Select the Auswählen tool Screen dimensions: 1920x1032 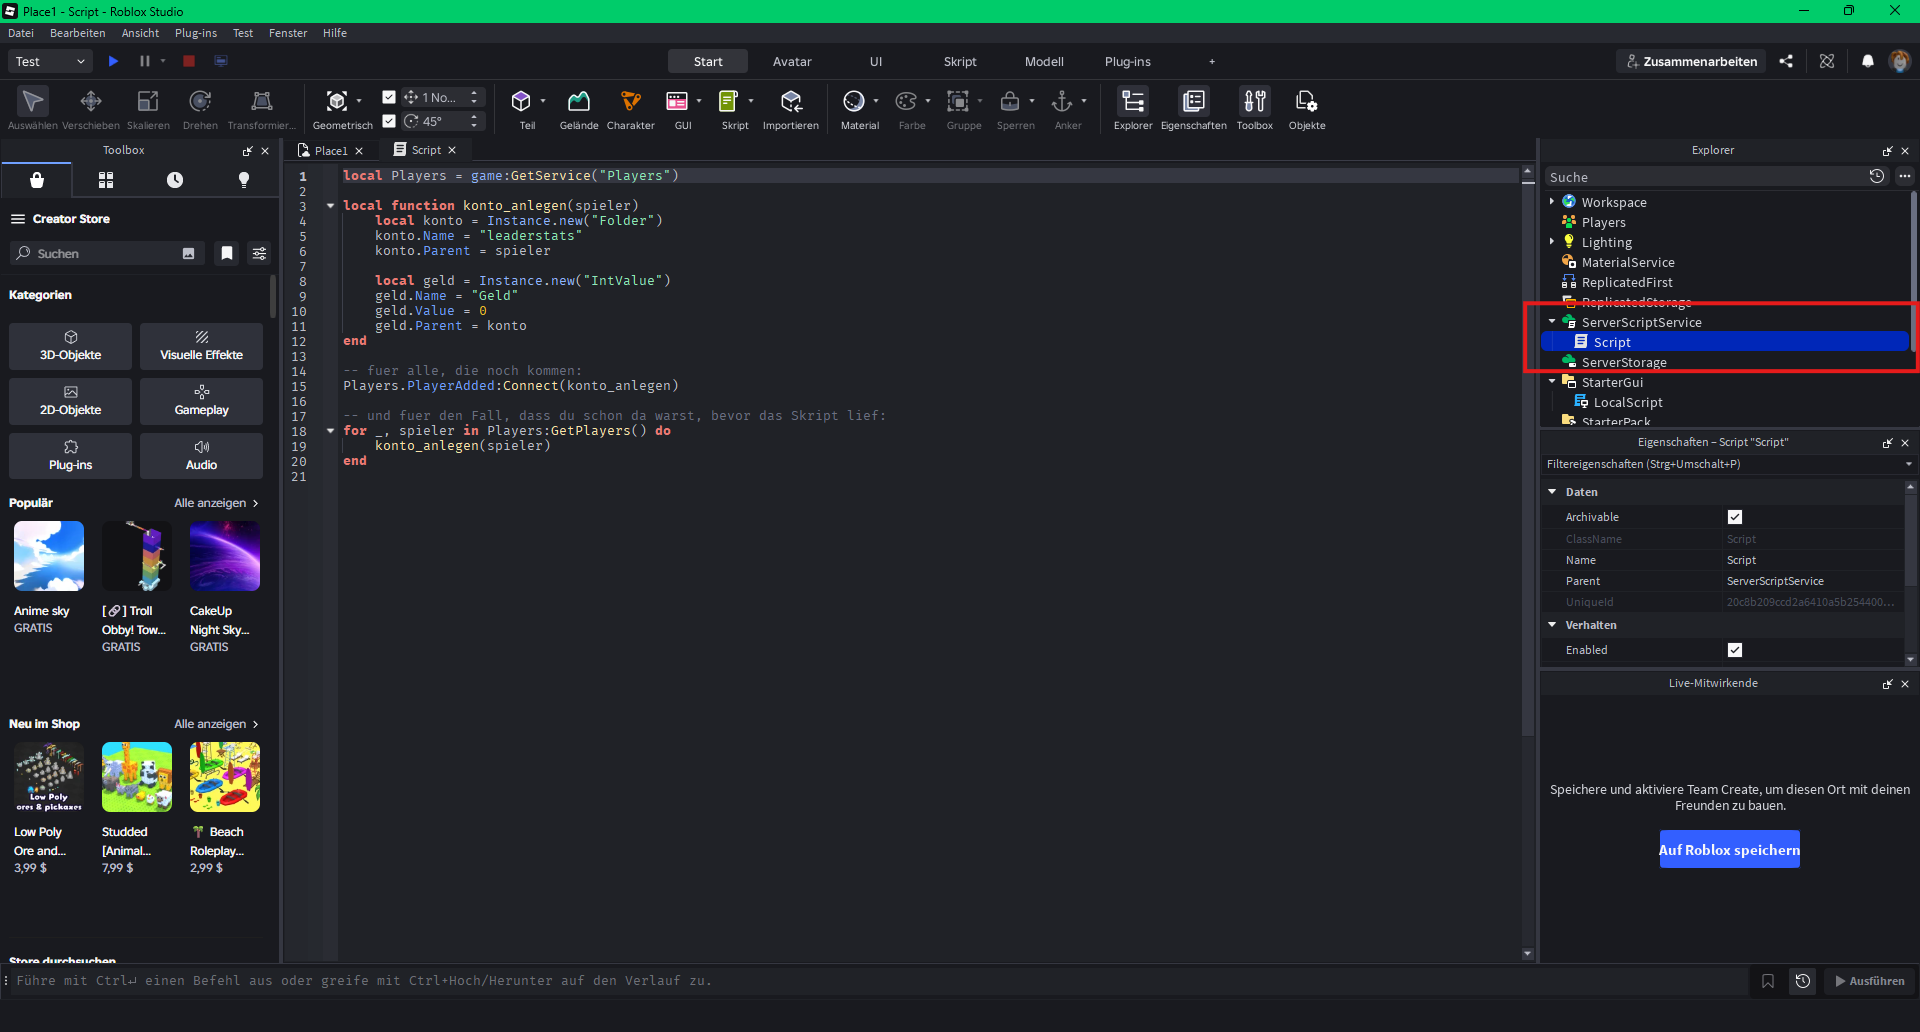coord(33,108)
